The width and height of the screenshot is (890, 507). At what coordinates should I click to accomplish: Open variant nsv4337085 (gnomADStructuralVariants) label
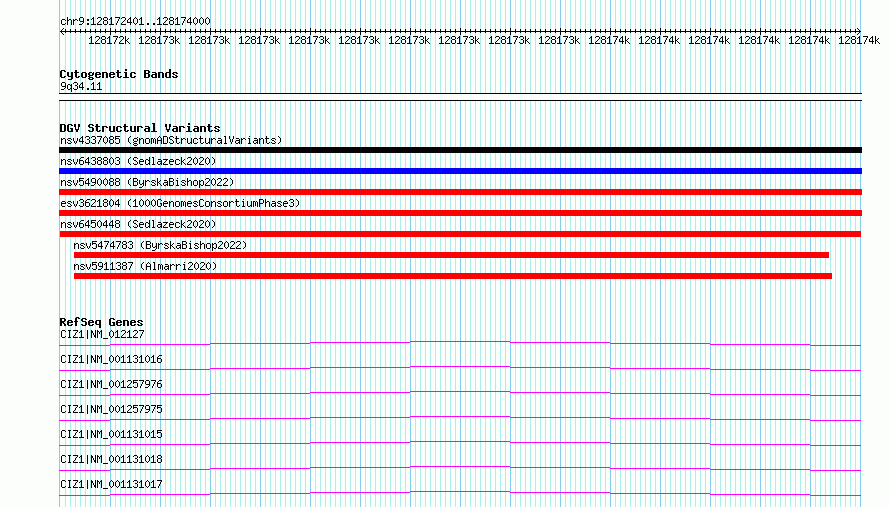(x=171, y=140)
